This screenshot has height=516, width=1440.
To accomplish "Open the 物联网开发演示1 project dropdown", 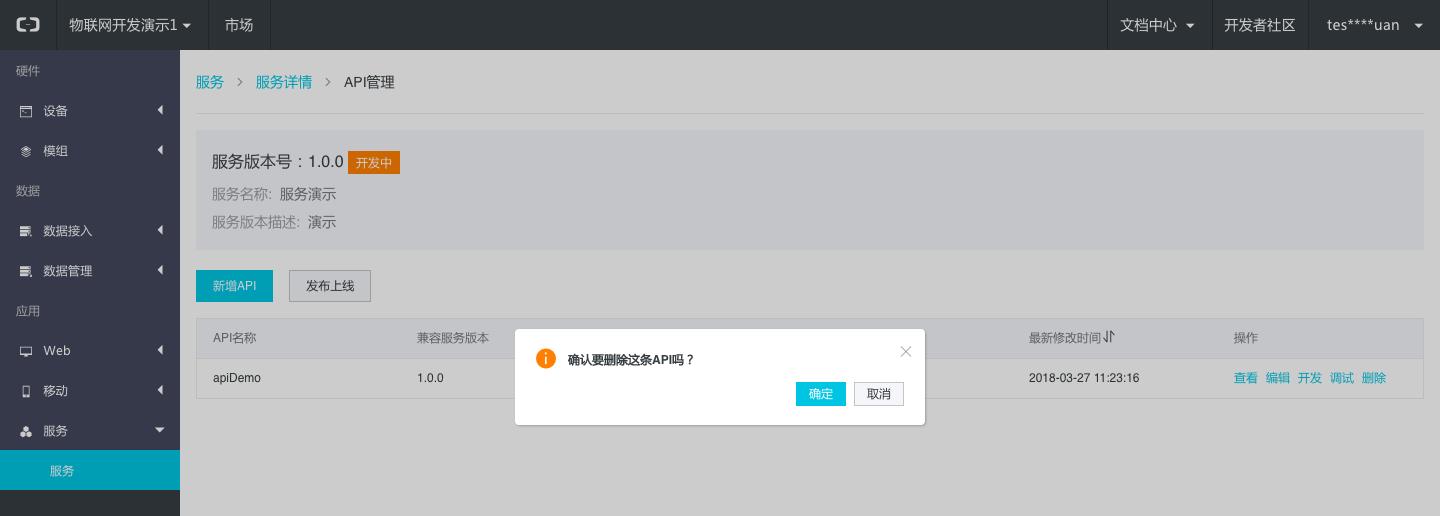I will point(129,25).
